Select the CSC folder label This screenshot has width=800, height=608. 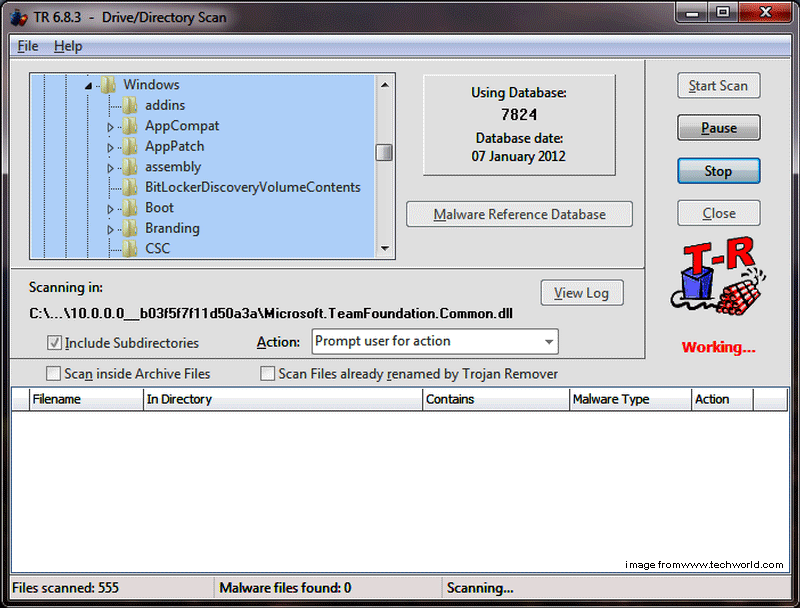click(x=157, y=248)
